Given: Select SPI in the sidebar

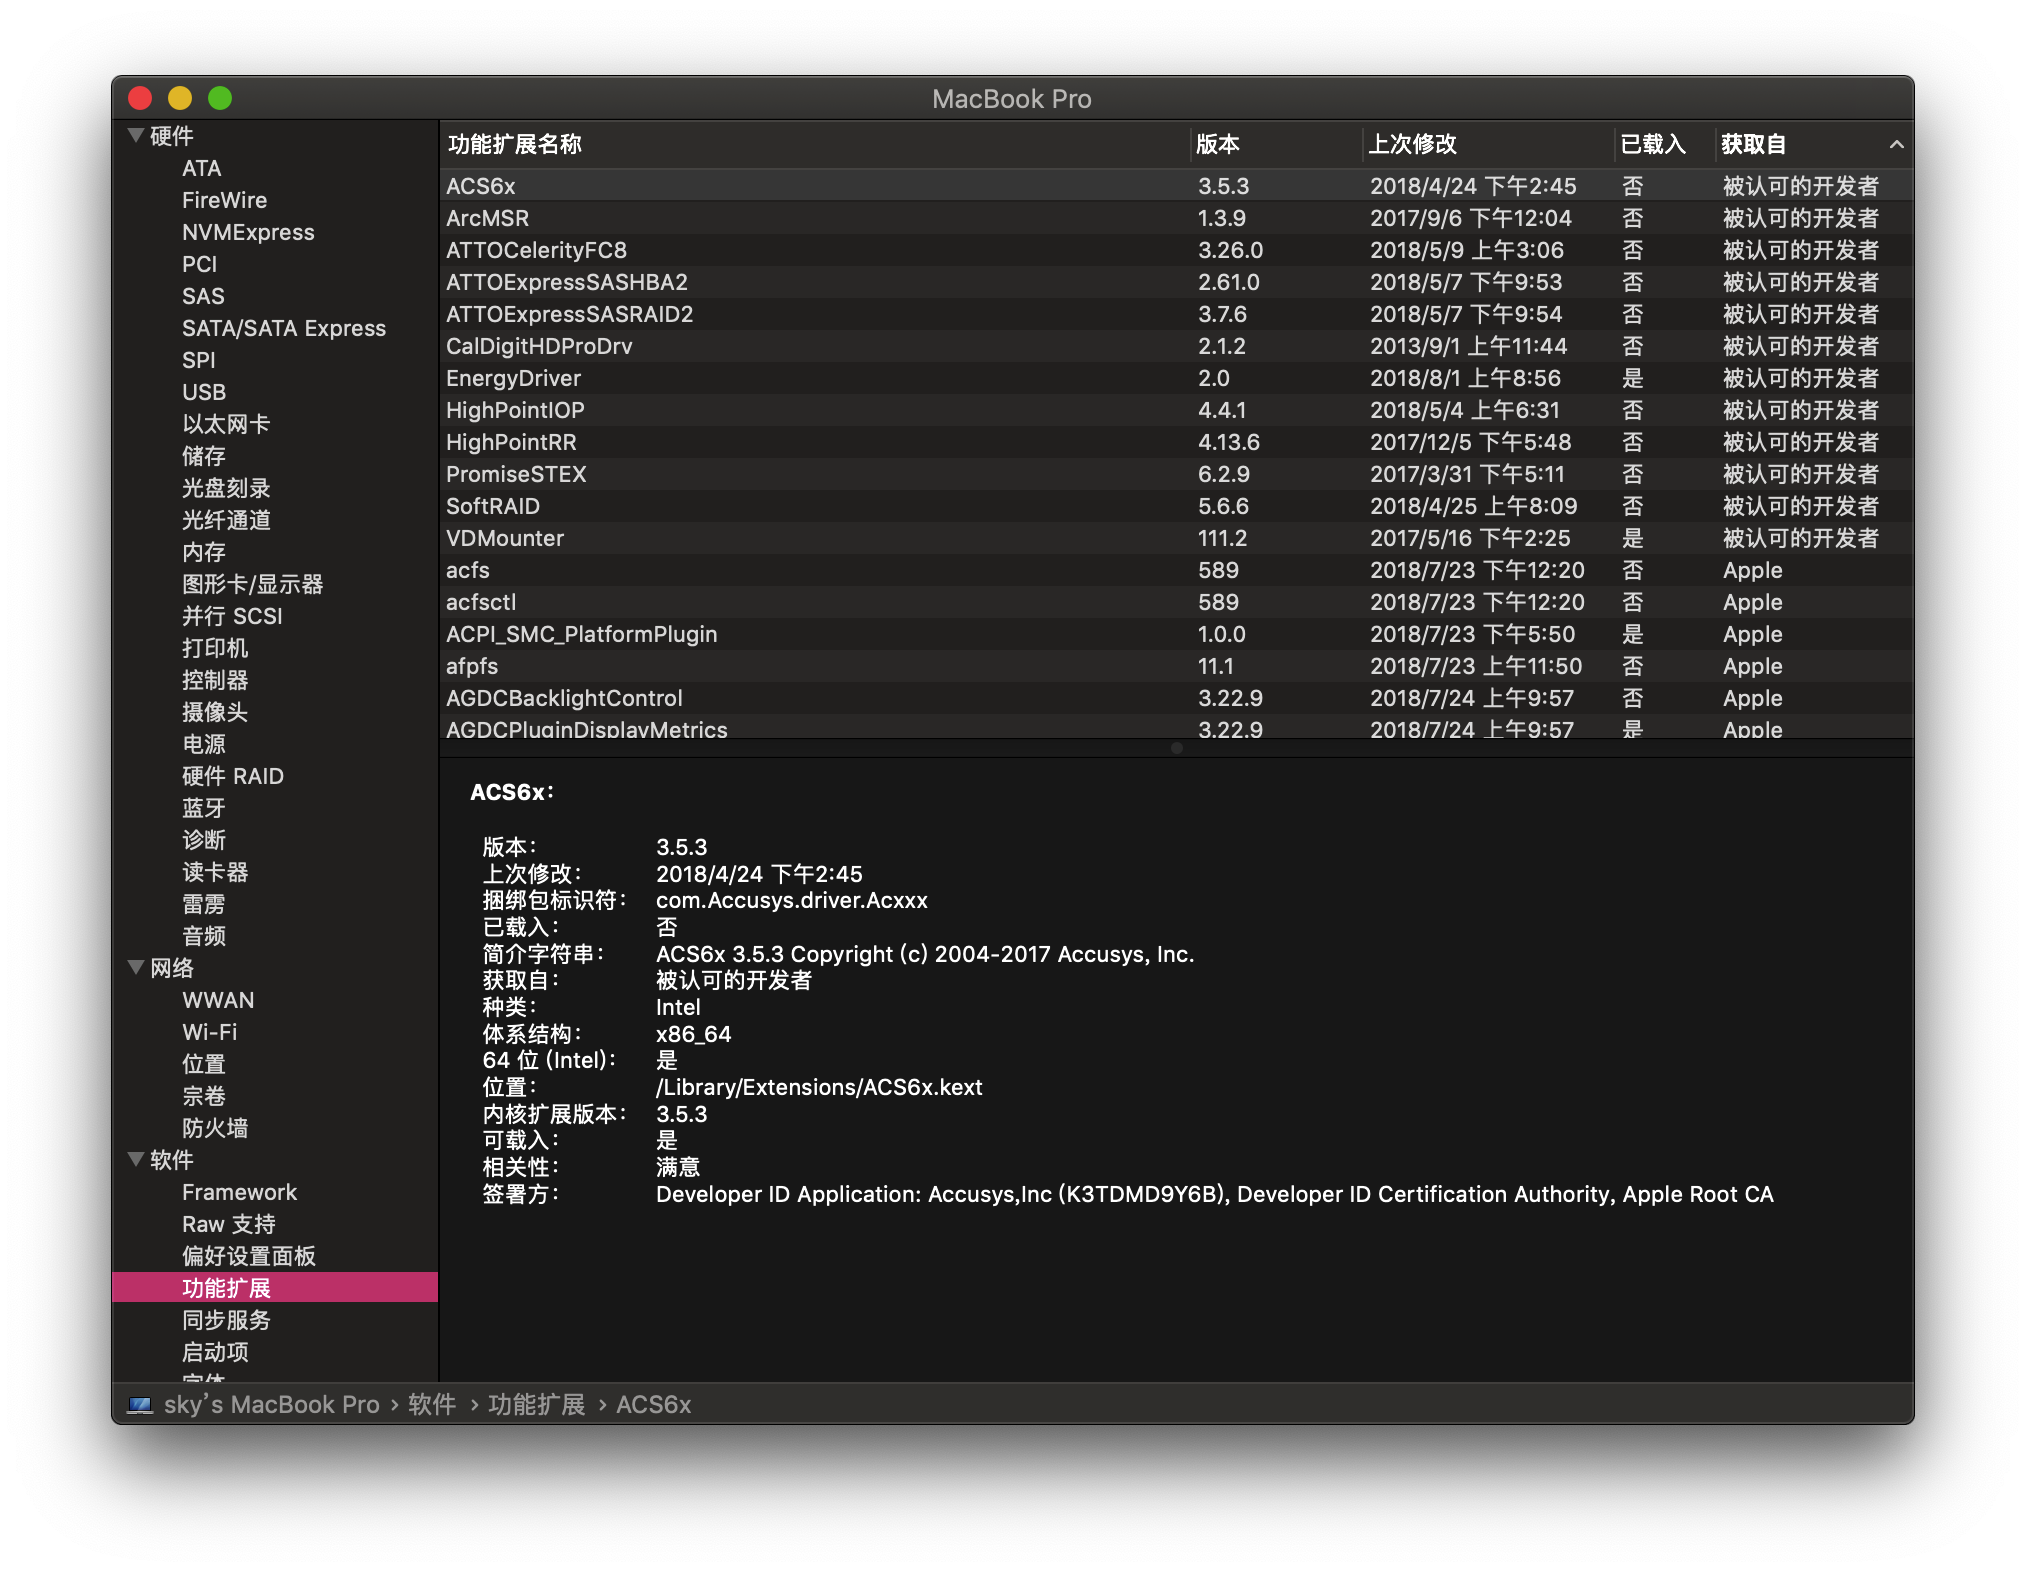Looking at the screenshot, I should (198, 360).
